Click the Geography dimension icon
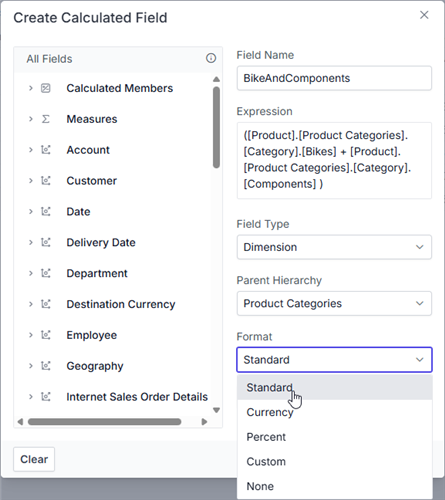Image resolution: width=445 pixels, height=500 pixels. pyautogui.click(x=46, y=366)
